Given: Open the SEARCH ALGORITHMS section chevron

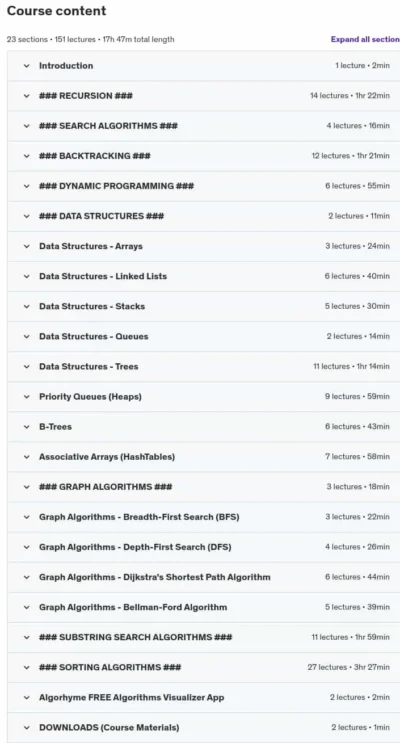Looking at the screenshot, I should (27, 126).
